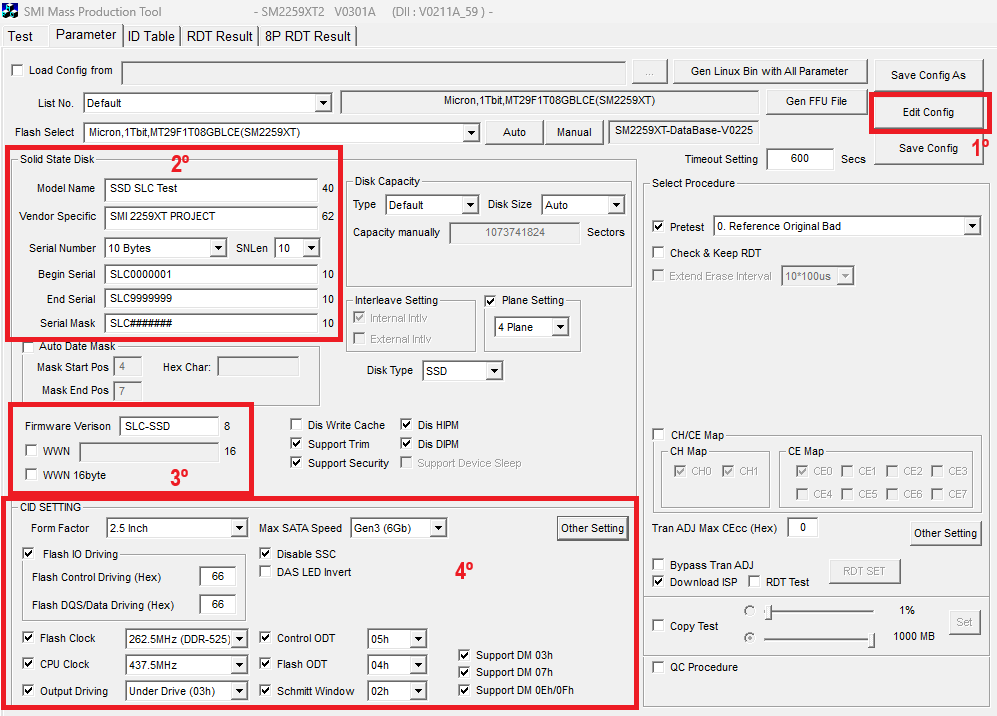The height and width of the screenshot is (716, 997).
Task: Toggle the Pretest checkbox
Action: point(659,226)
